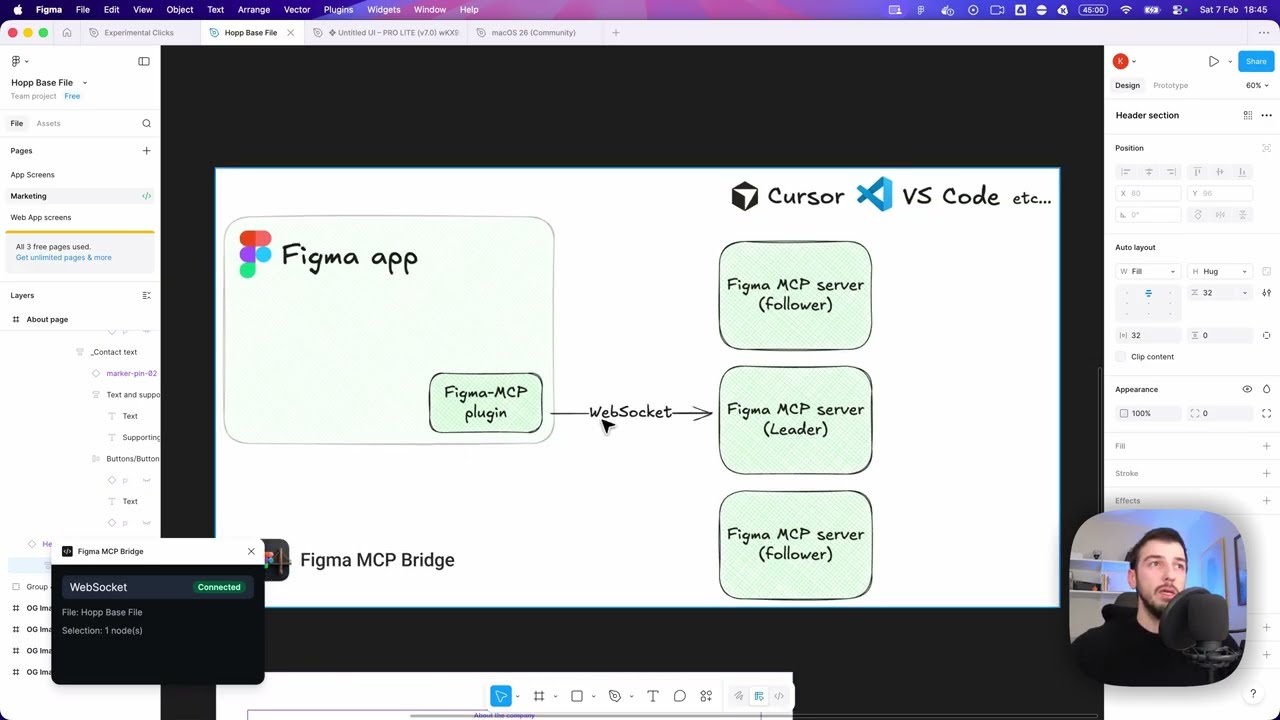Viewport: 1280px width, 720px height.
Task: Collapse the sidebar with panel toggle icon
Action: coord(144,61)
